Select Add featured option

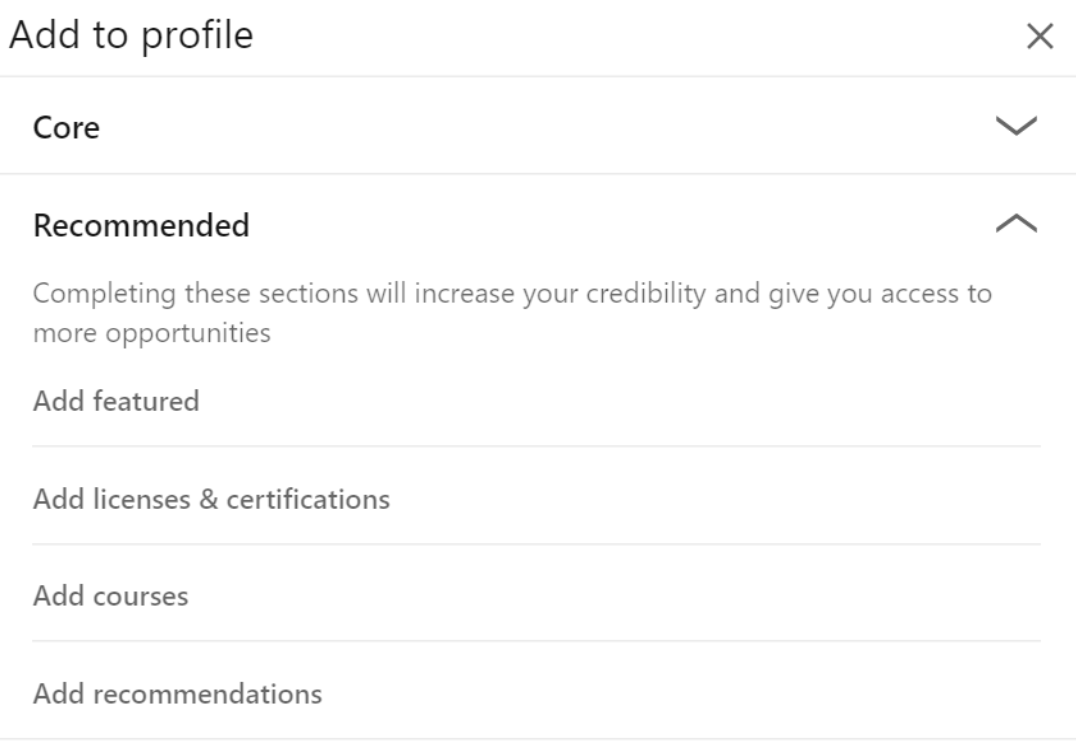coord(116,402)
